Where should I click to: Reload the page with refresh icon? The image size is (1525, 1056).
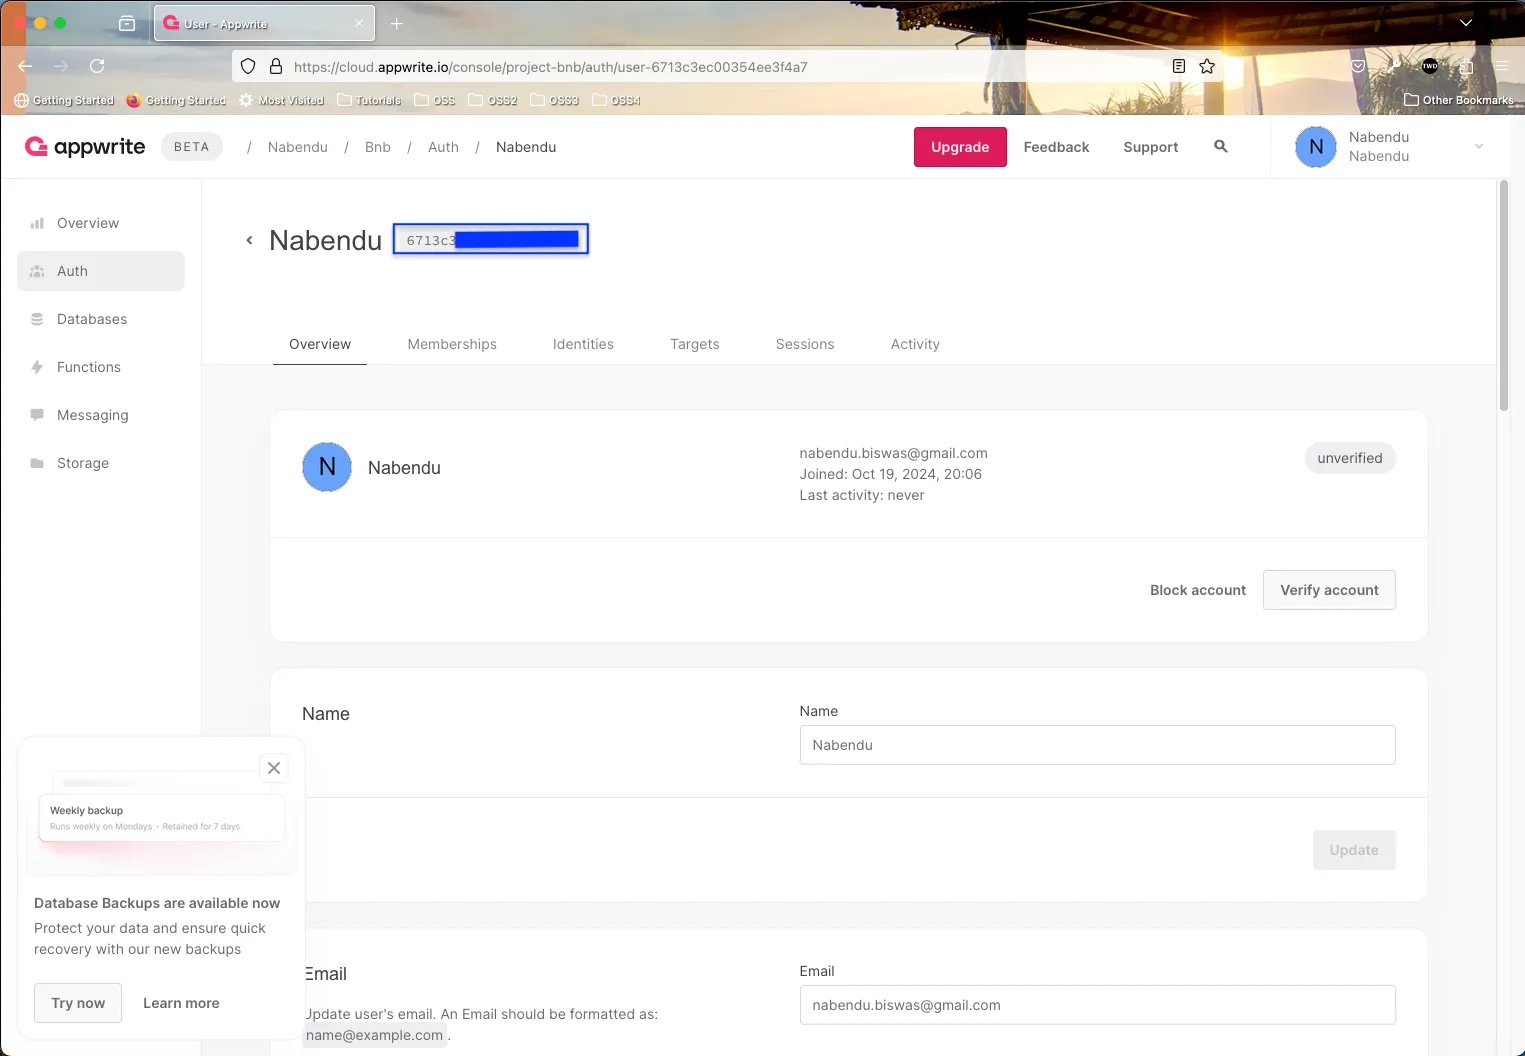(x=97, y=66)
